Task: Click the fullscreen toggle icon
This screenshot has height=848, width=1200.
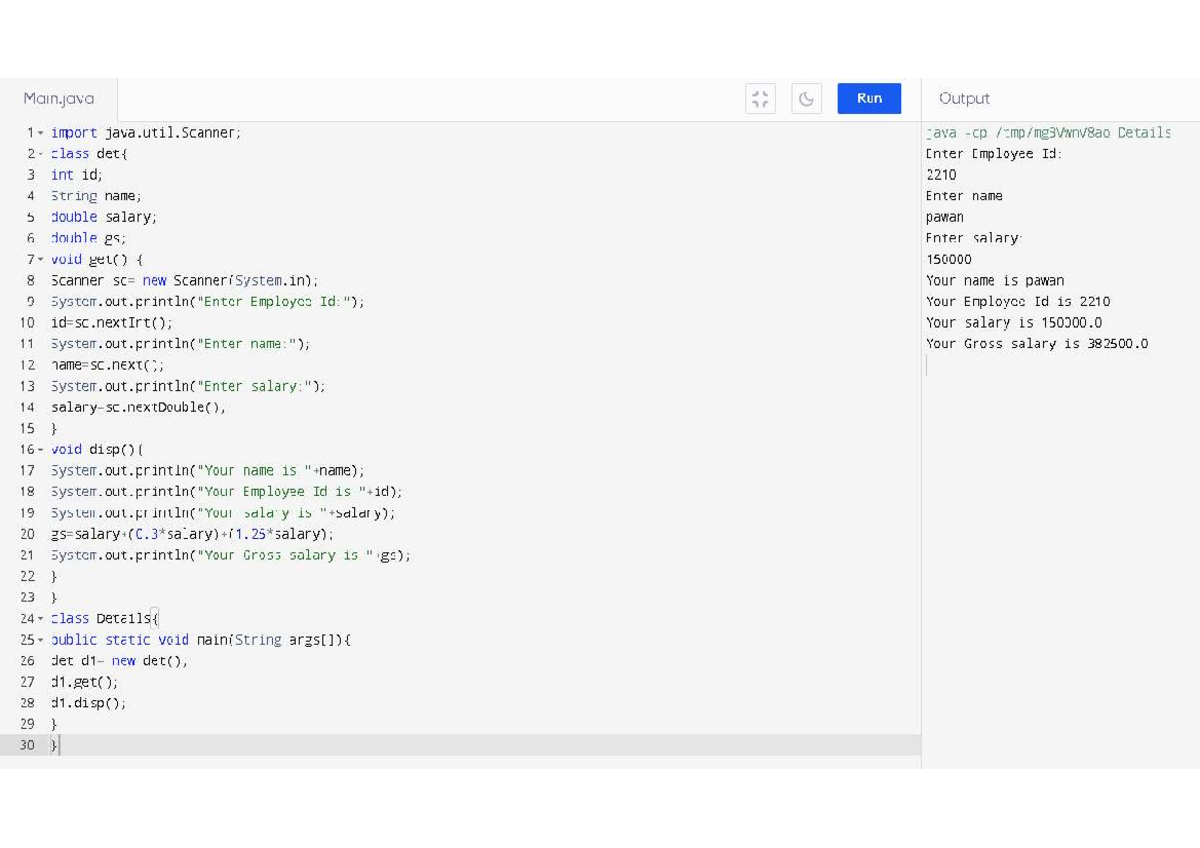Action: [x=761, y=98]
